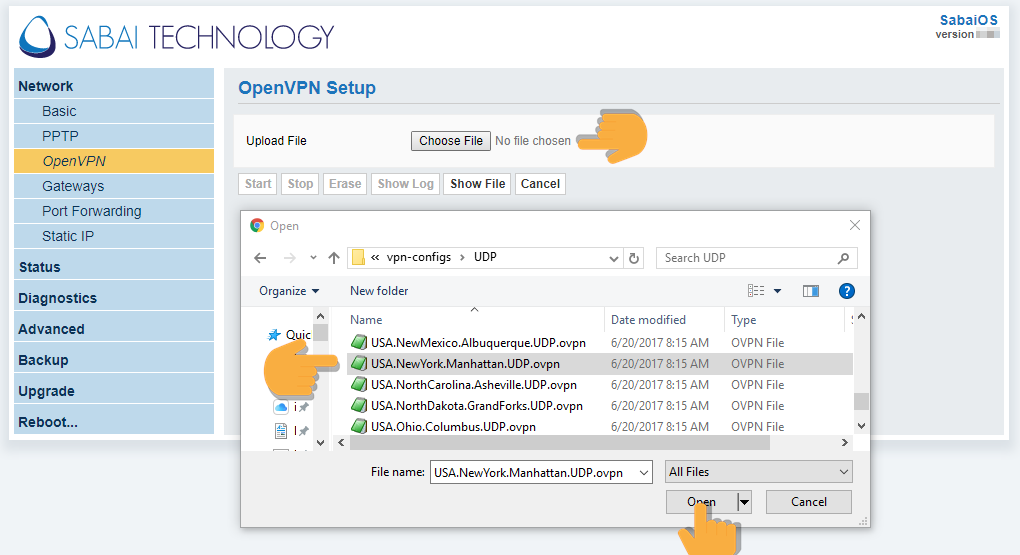Image resolution: width=1020 pixels, height=555 pixels.
Task: Click the New folder button
Action: (x=379, y=291)
